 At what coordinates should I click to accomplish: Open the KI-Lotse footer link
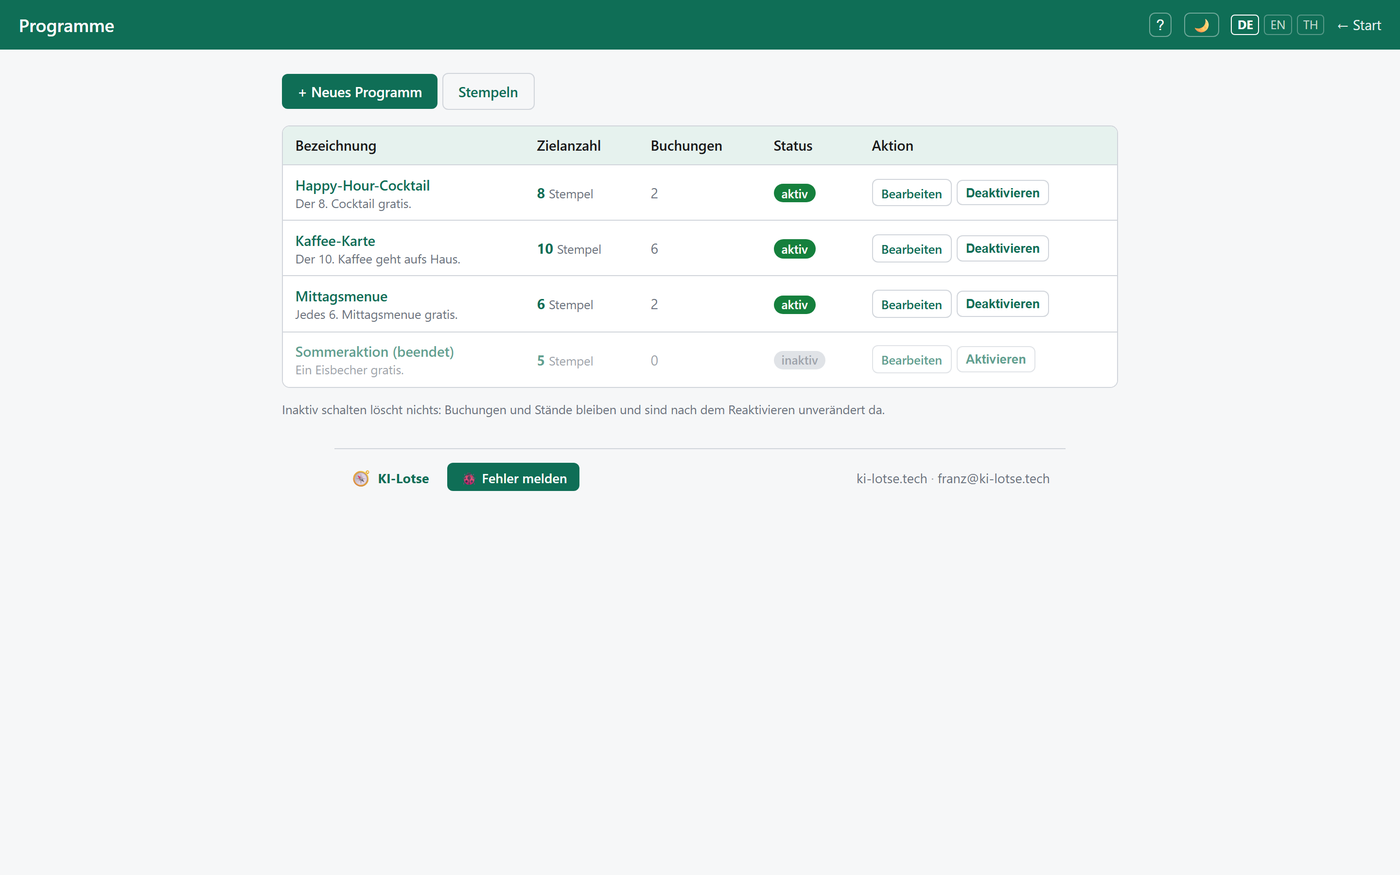coord(403,479)
